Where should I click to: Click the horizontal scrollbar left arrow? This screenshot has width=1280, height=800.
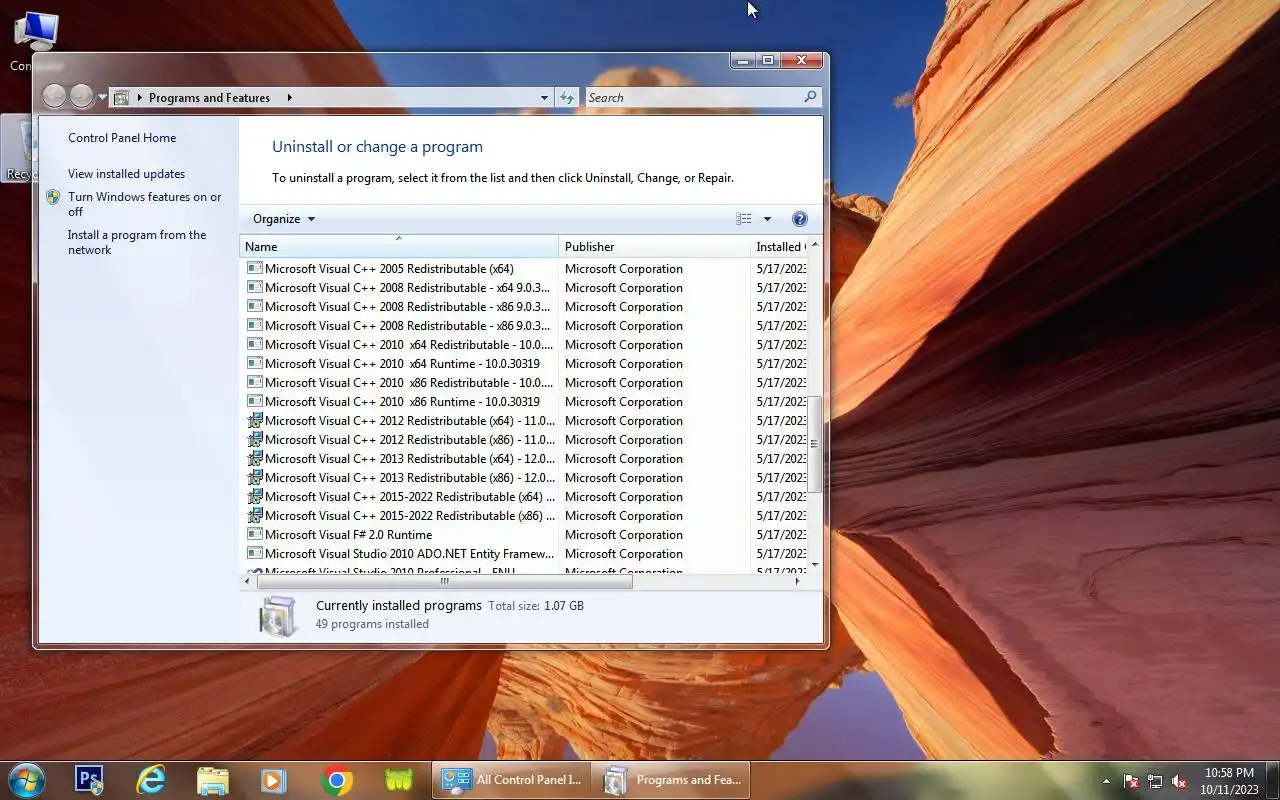(x=248, y=581)
